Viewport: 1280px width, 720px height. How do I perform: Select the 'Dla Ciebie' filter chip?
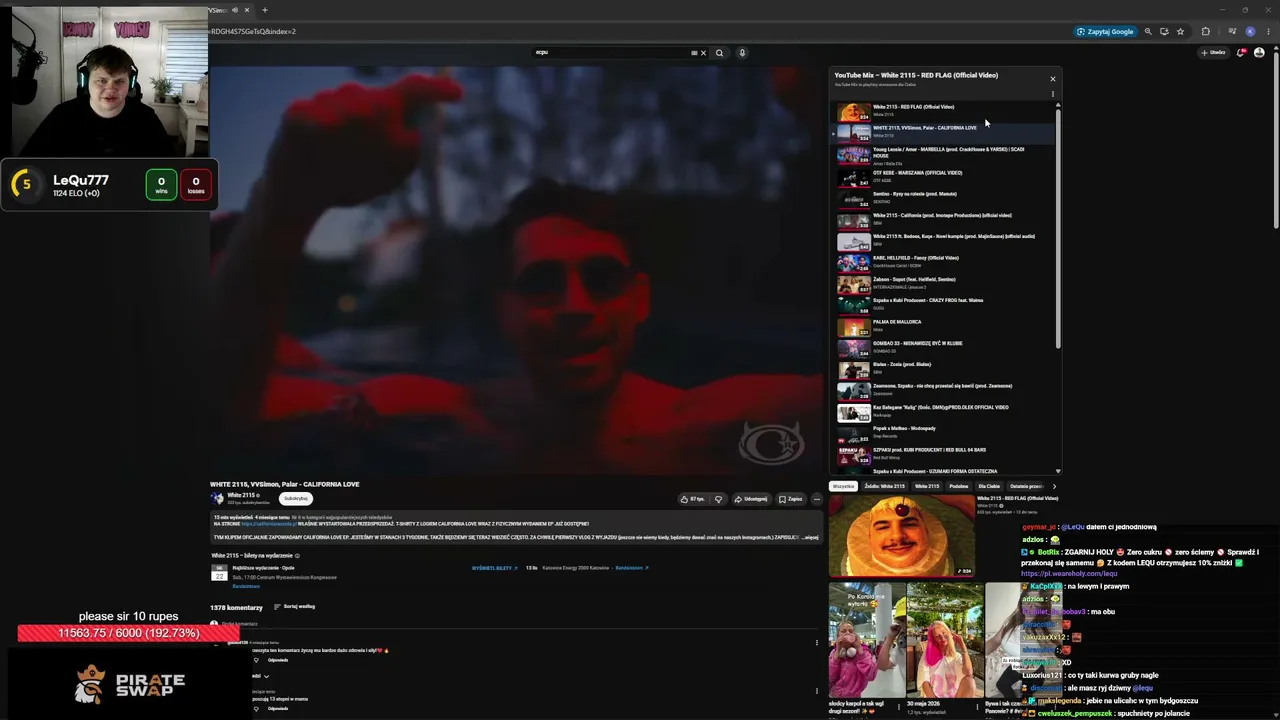(x=989, y=486)
